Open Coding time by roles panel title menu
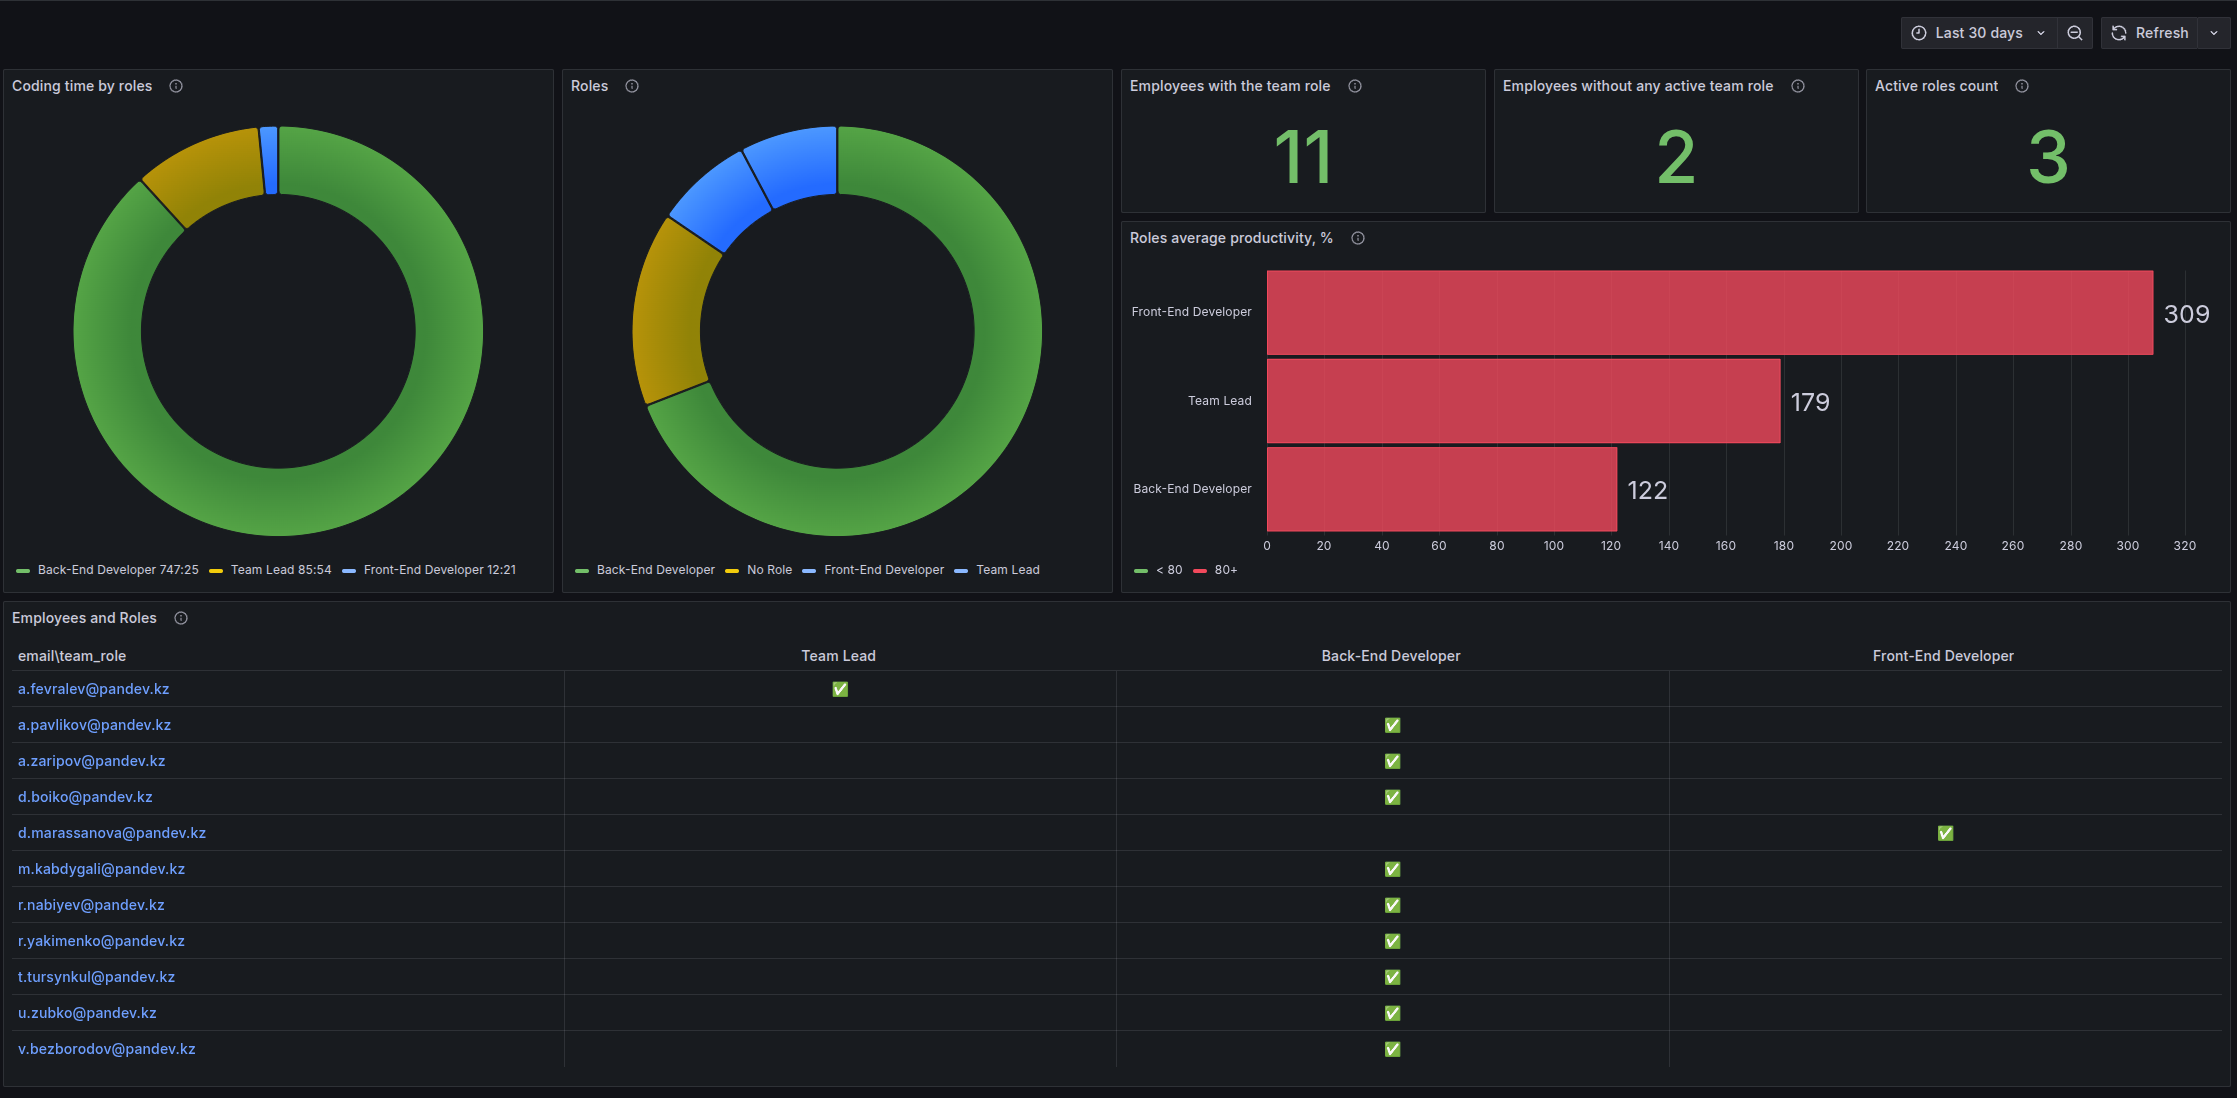 click(x=82, y=86)
